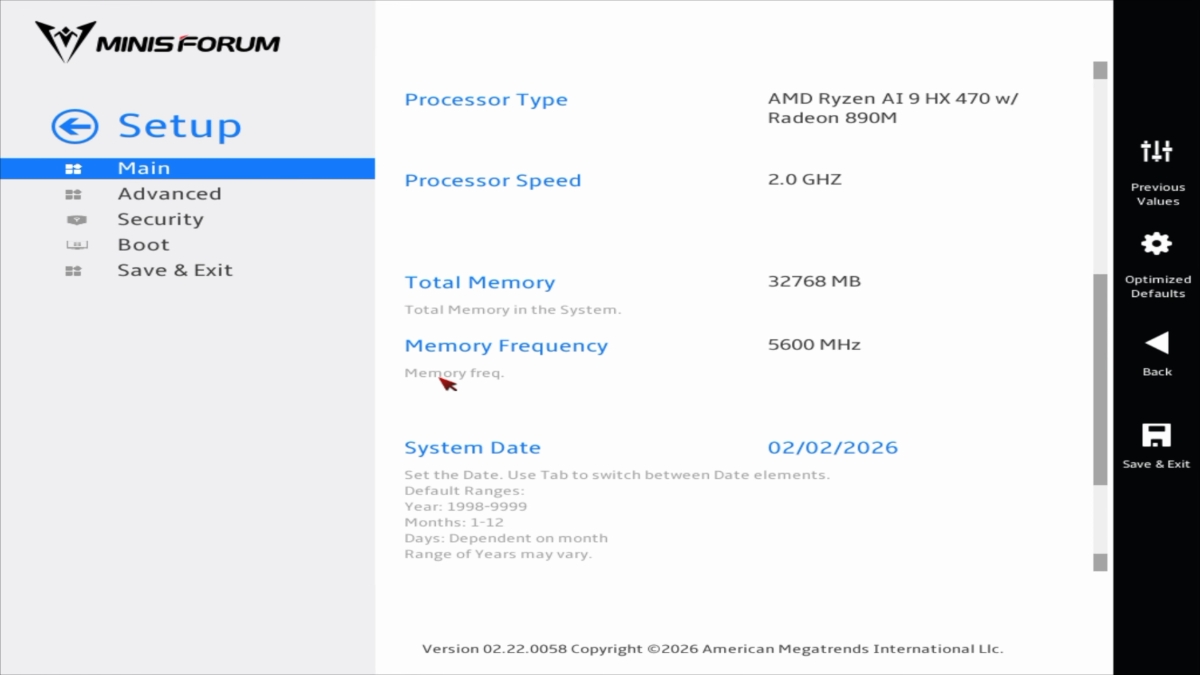Select the Boot menu item

pos(143,245)
